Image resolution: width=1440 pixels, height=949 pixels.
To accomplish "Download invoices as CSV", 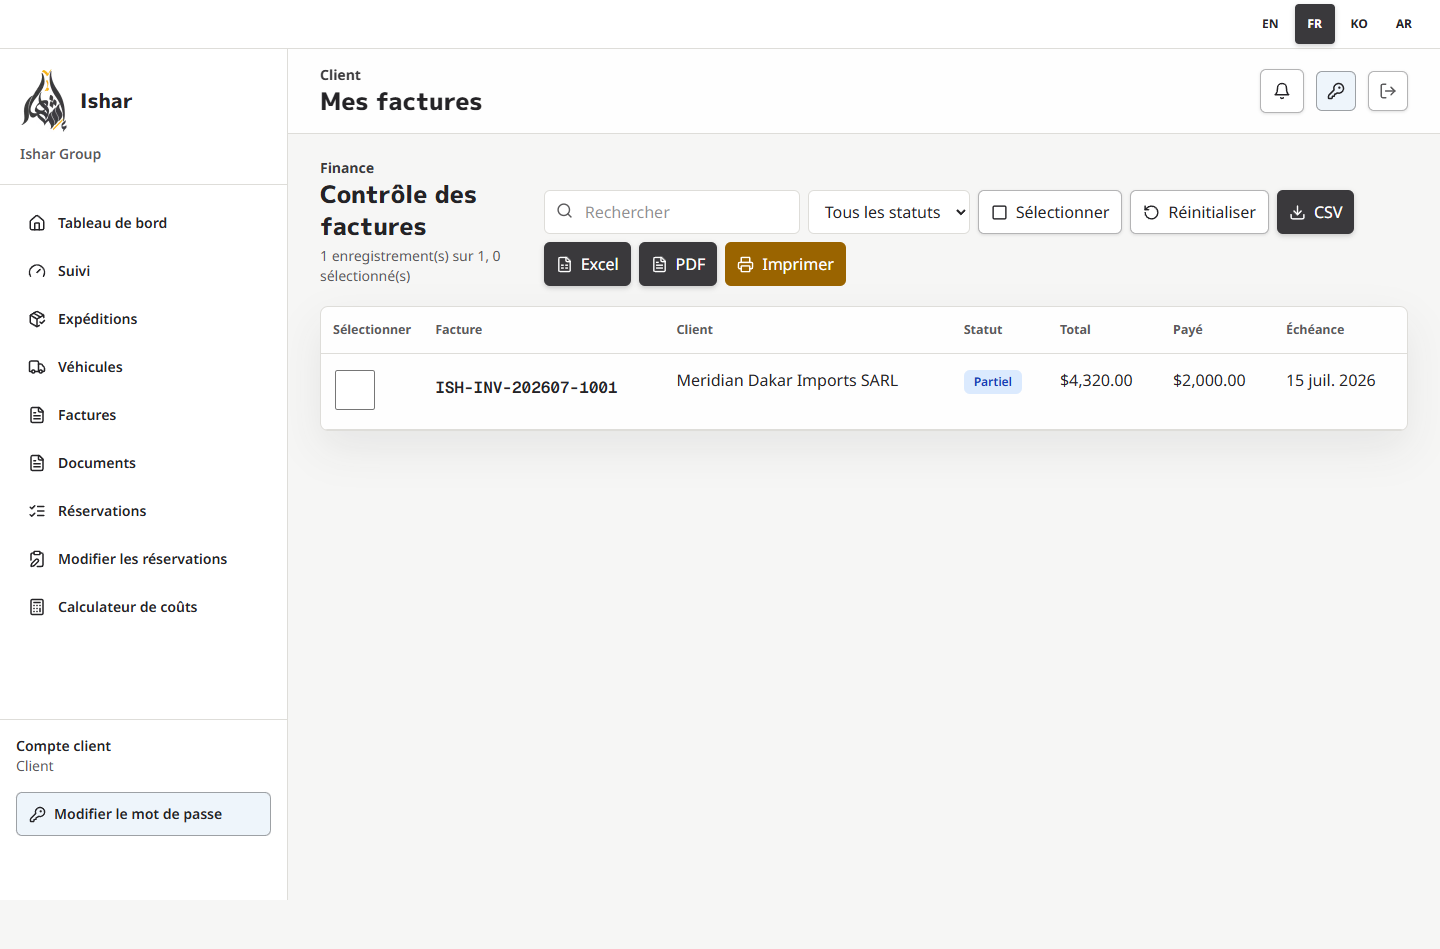I will pos(1315,212).
